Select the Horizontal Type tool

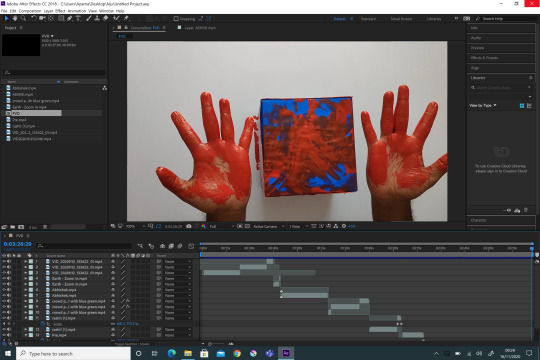78,18
